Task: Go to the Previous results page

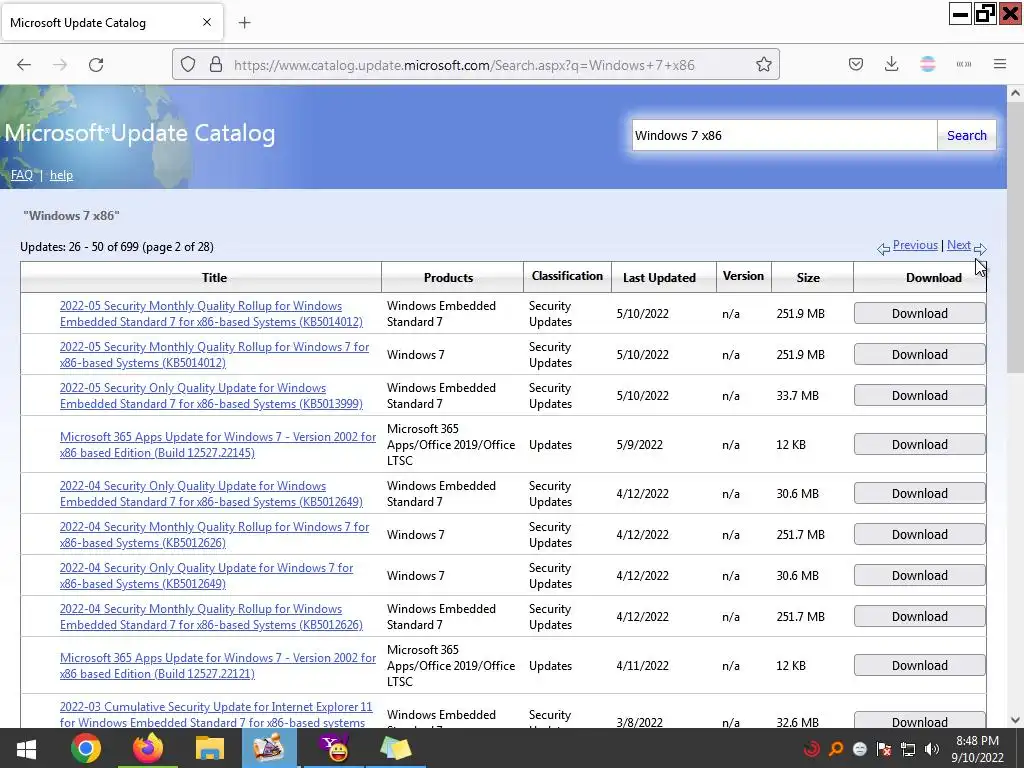Action: pos(915,245)
